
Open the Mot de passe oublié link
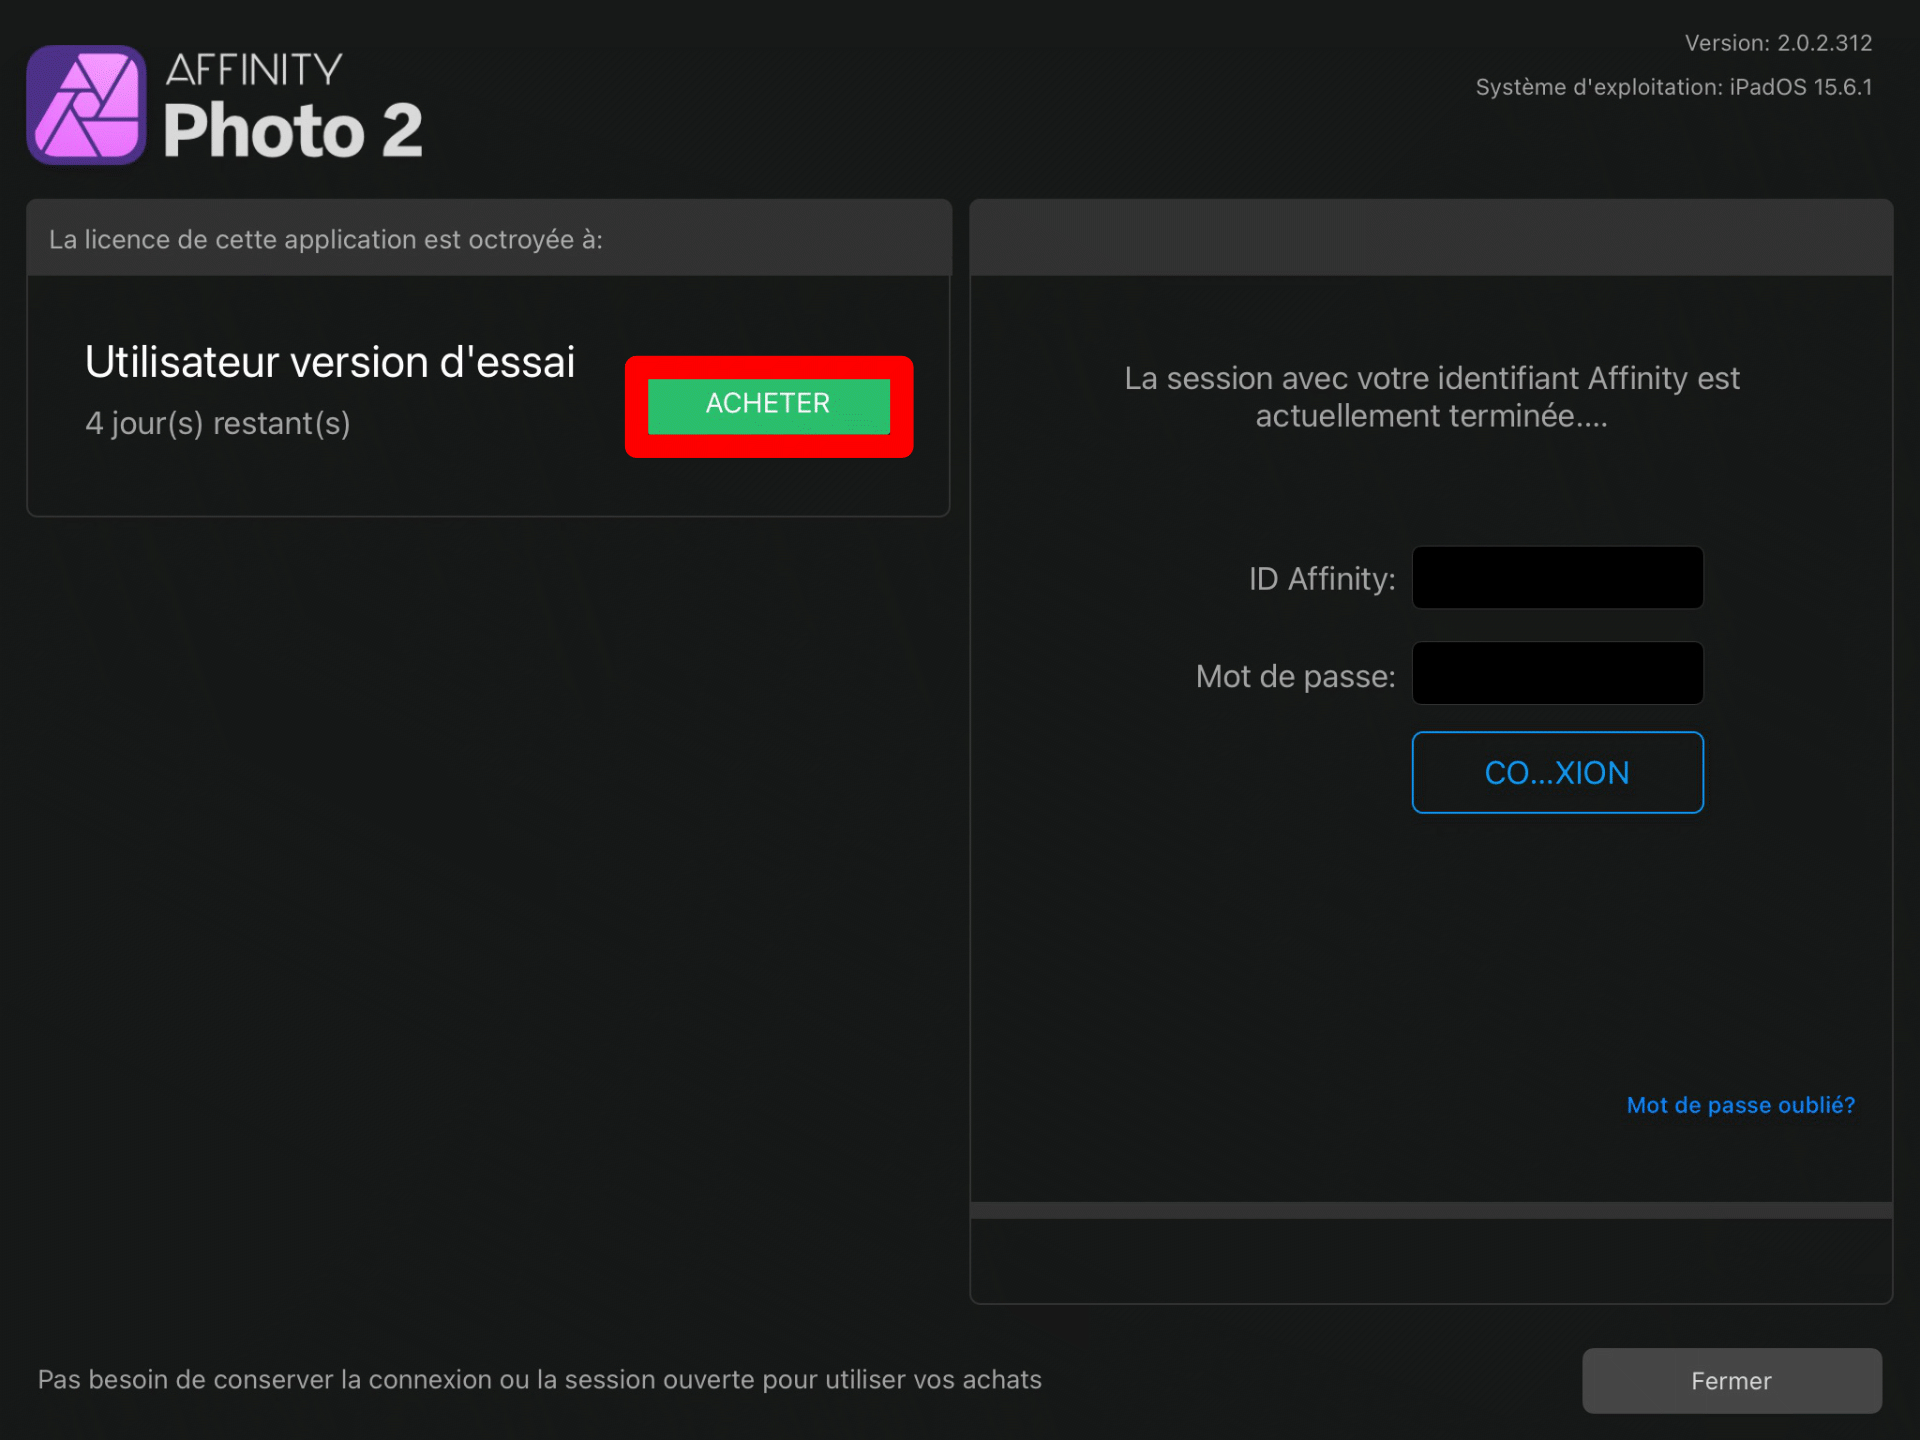pos(1740,1105)
